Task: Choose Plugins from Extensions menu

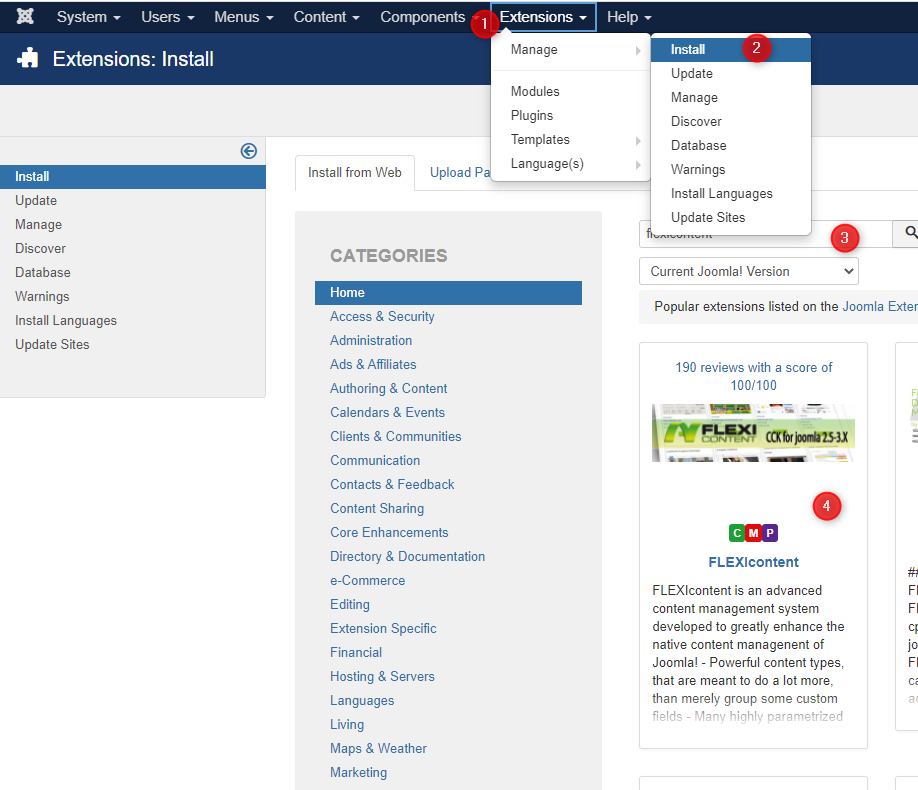Action: [570, 115]
